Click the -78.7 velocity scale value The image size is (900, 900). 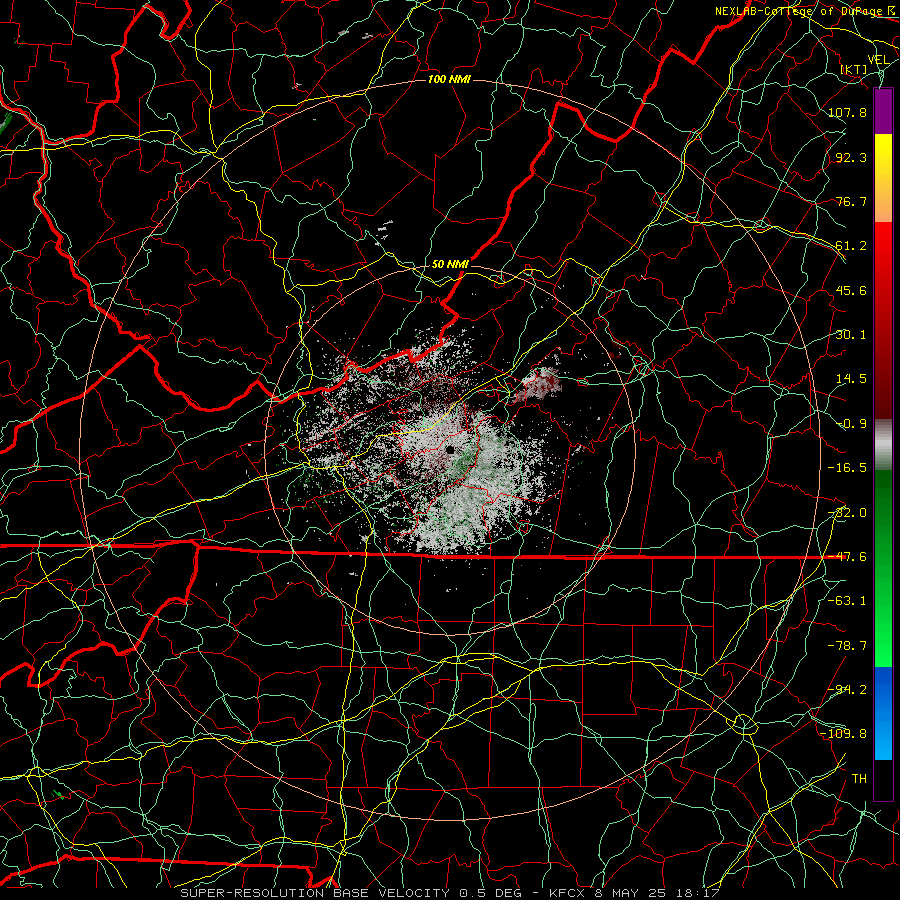(847, 646)
